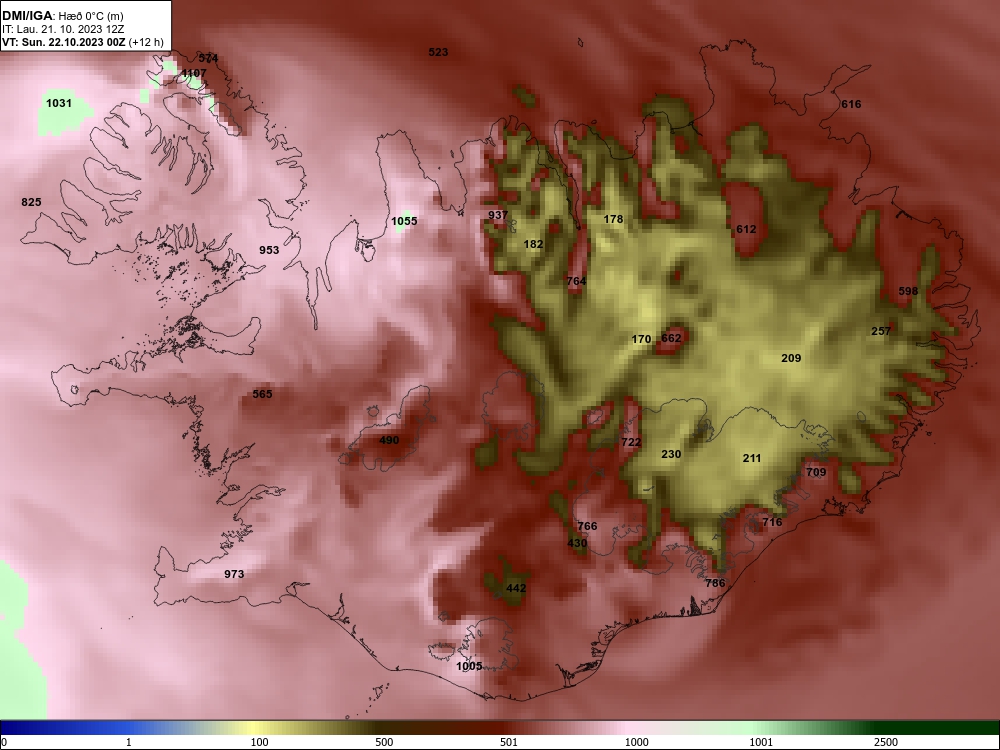Select the 211 value label
The width and height of the screenshot is (1000, 750).
click(752, 458)
